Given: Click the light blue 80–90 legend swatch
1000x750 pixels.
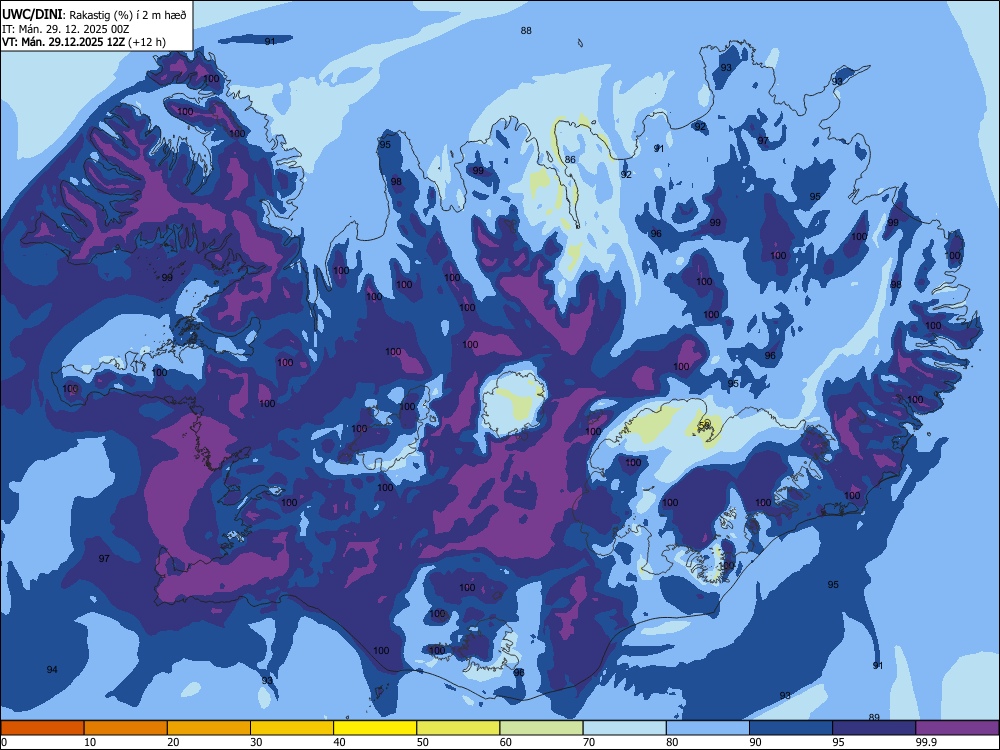Looking at the screenshot, I should coord(708,728).
